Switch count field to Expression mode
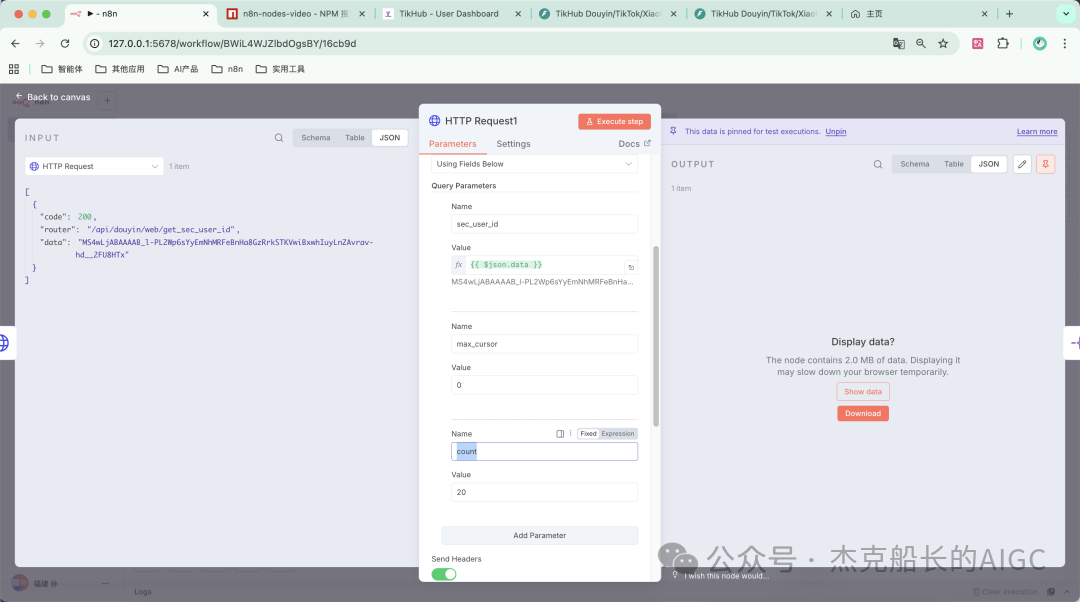The image size is (1080, 602). (618, 434)
